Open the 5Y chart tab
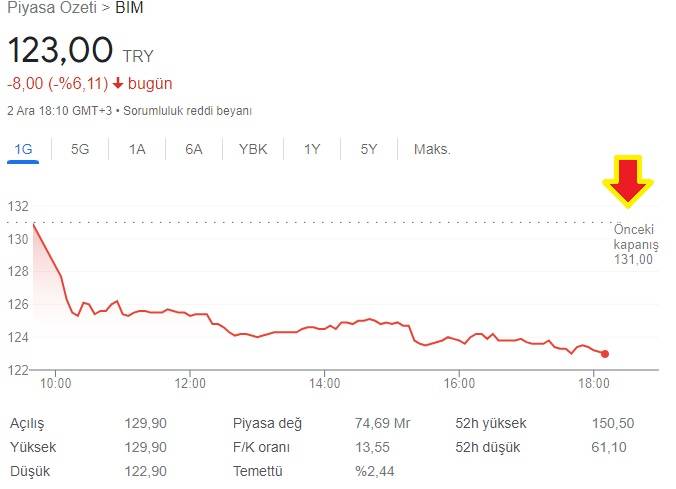Viewport: 676px width, 489px height. pyautogui.click(x=369, y=149)
